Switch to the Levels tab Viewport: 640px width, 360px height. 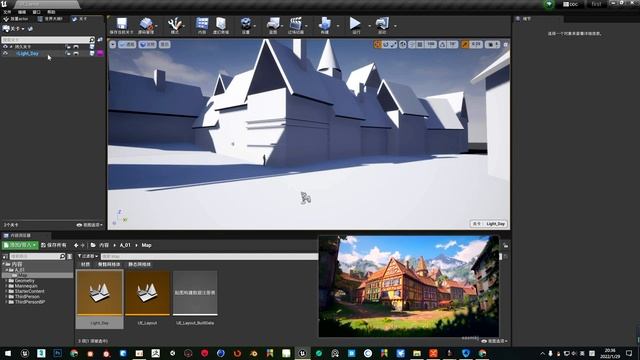80,19
